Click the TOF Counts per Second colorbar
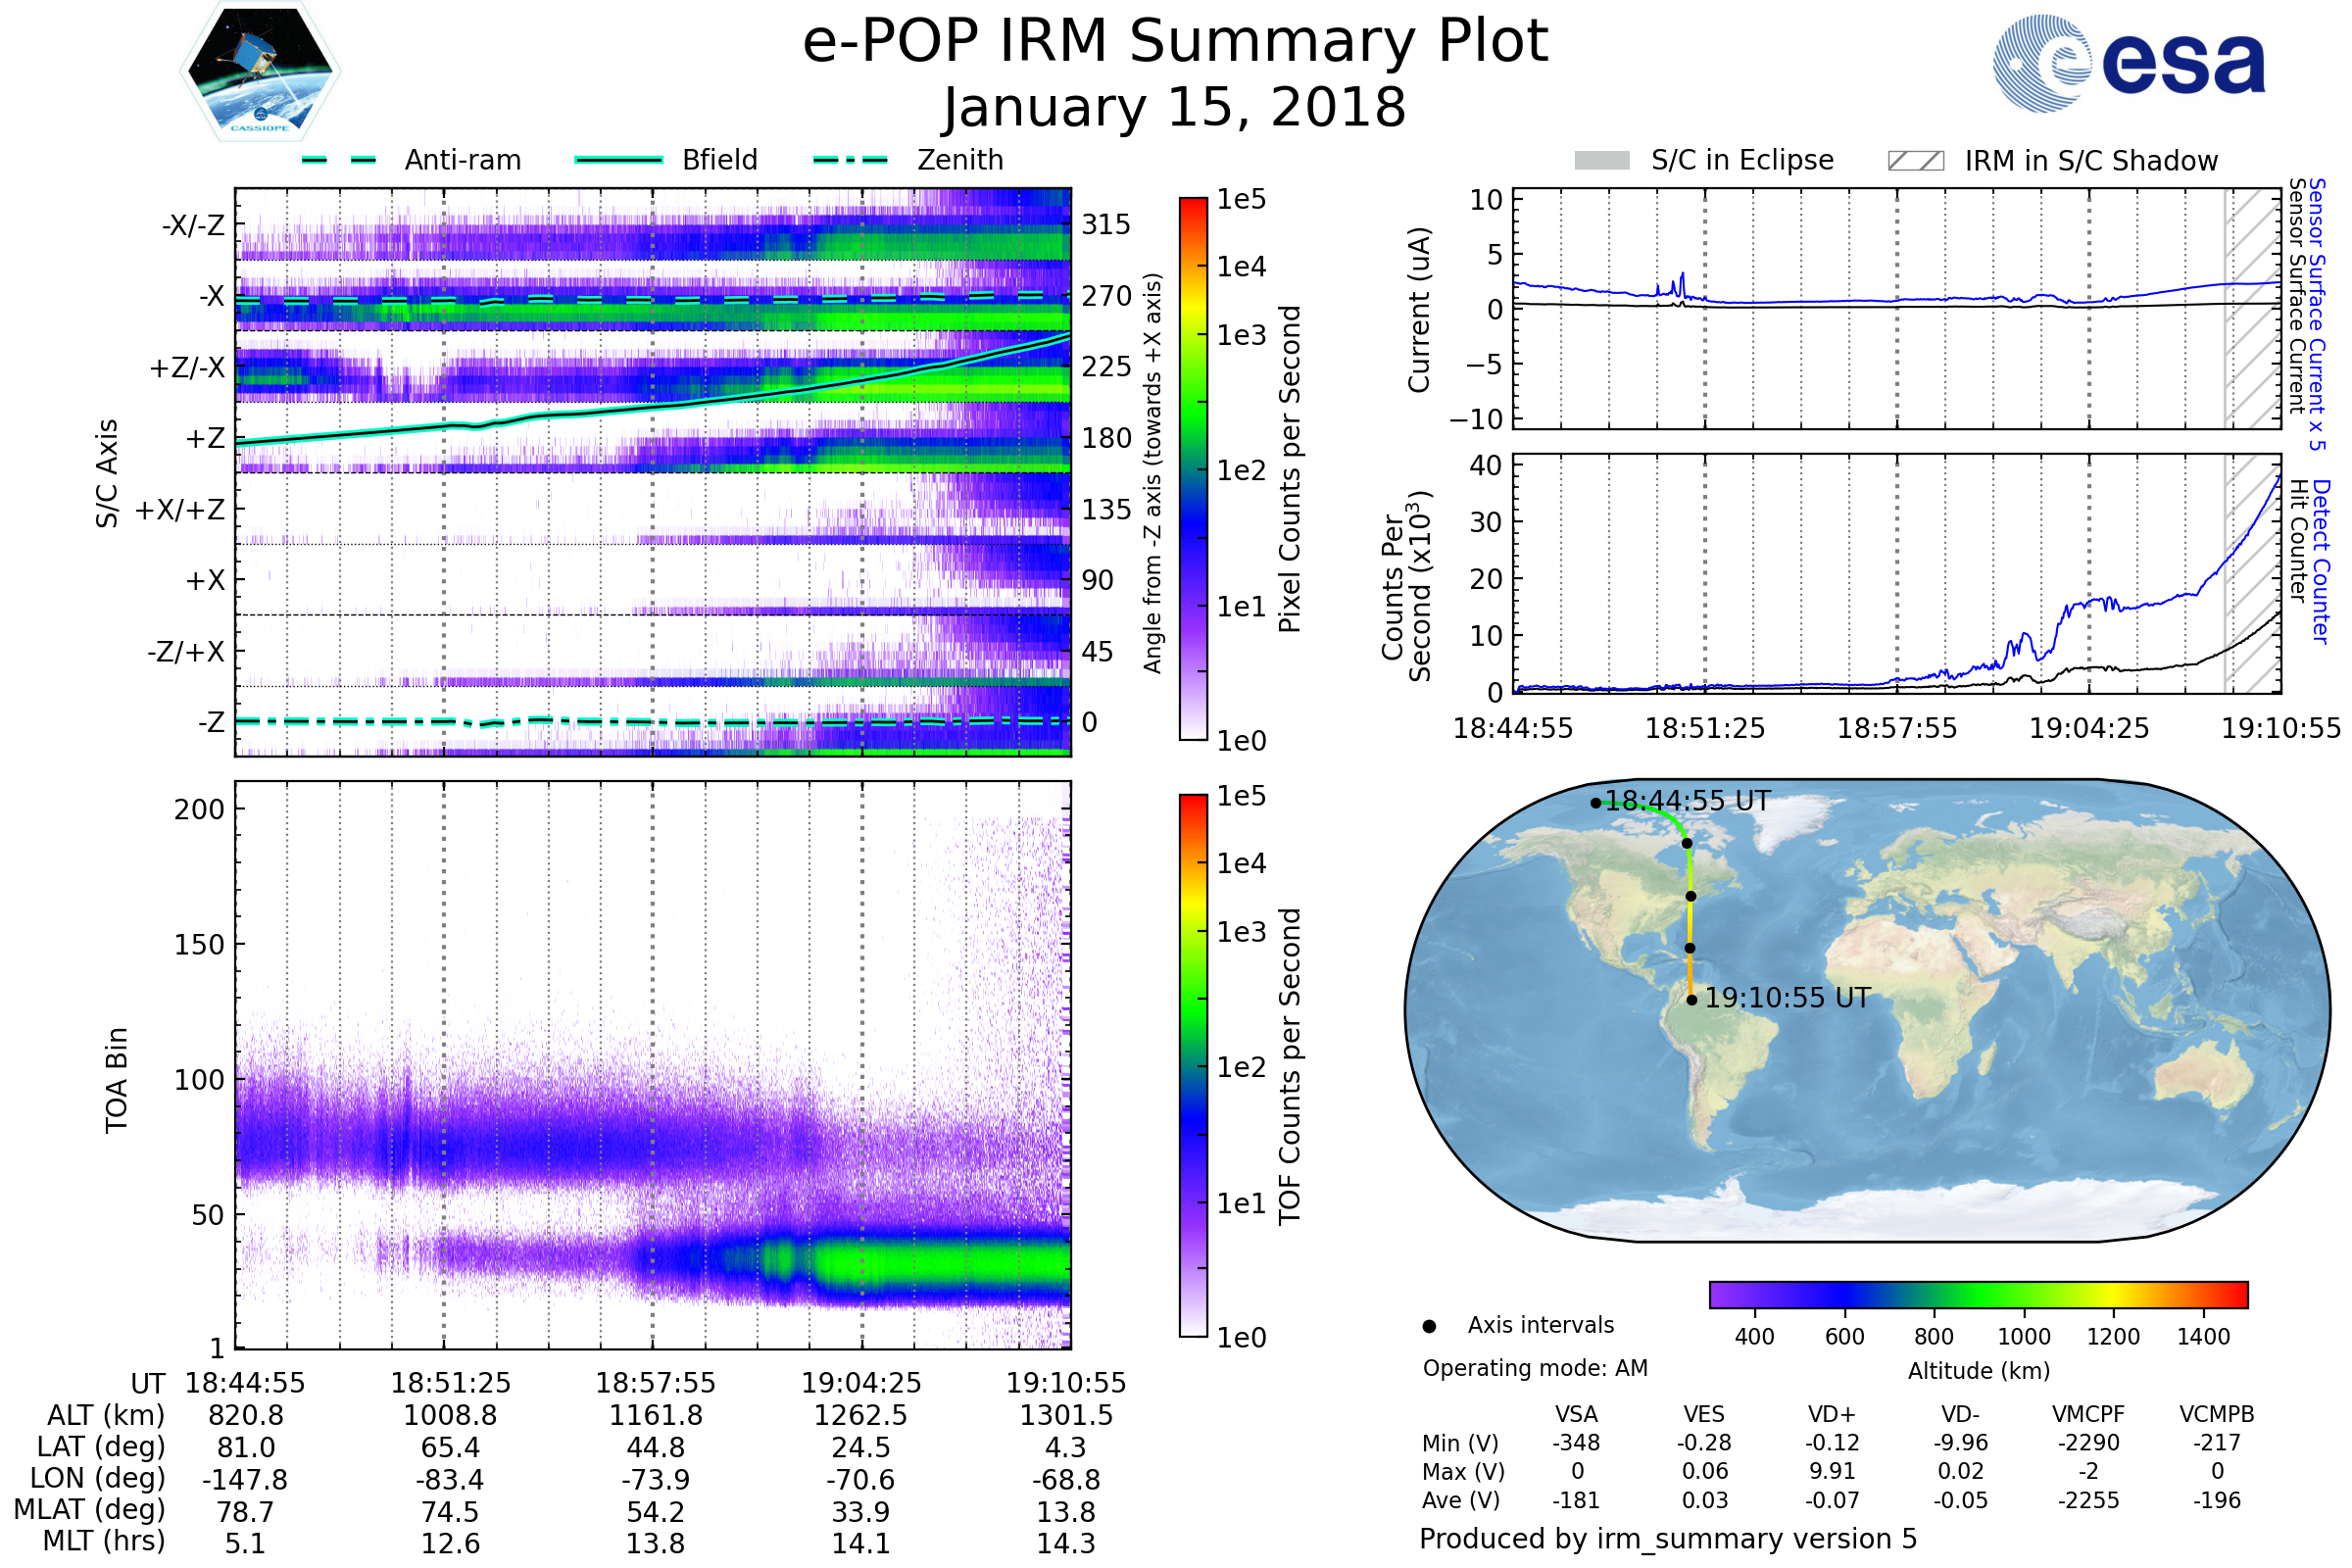Viewport: 2352px width, 1568px height. pos(1193,1065)
